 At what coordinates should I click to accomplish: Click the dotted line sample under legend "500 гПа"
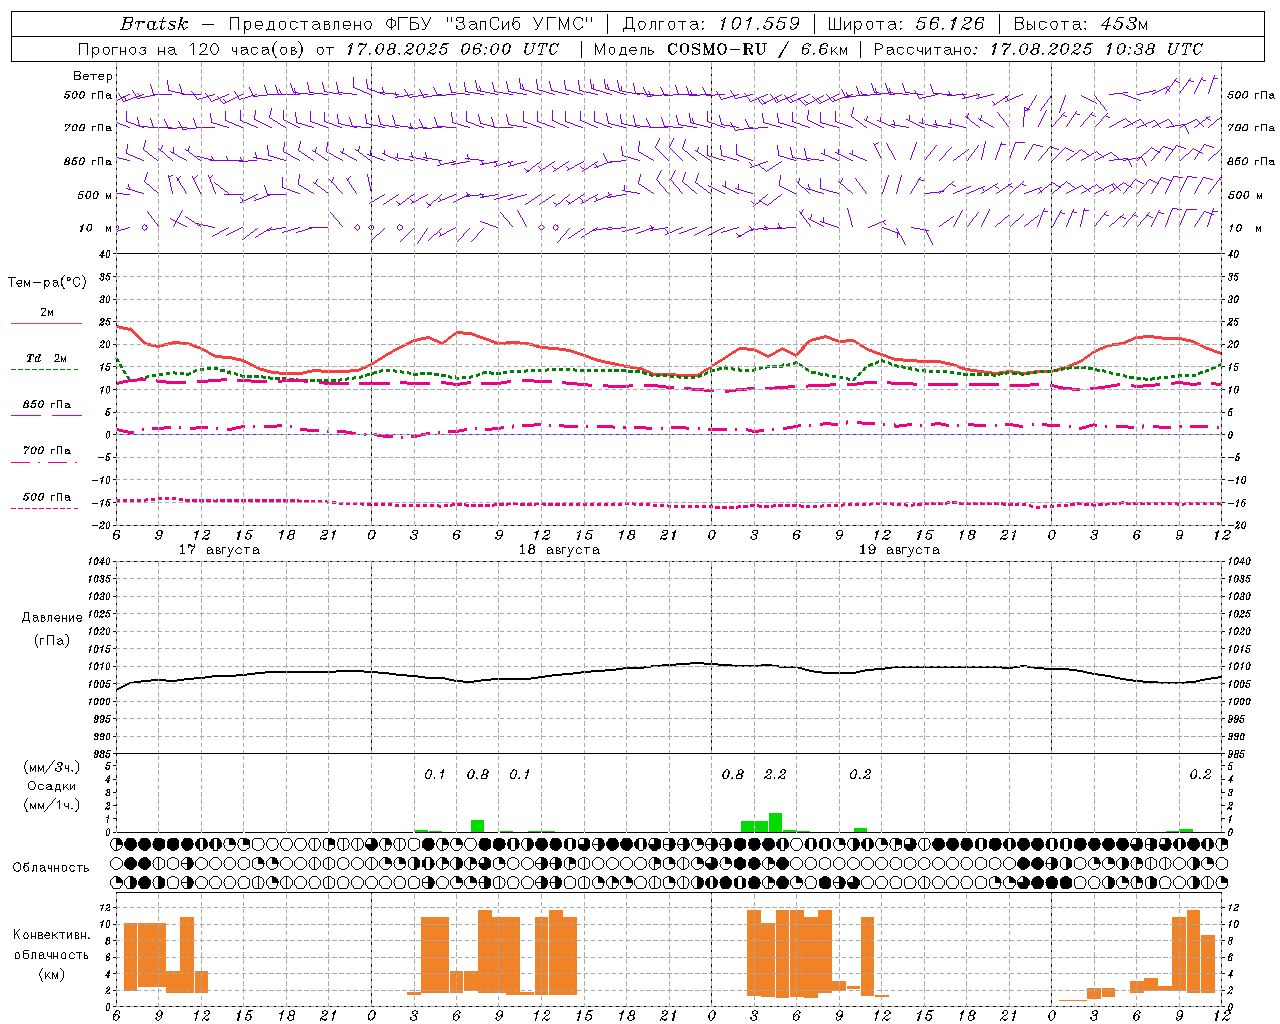coord(45,508)
